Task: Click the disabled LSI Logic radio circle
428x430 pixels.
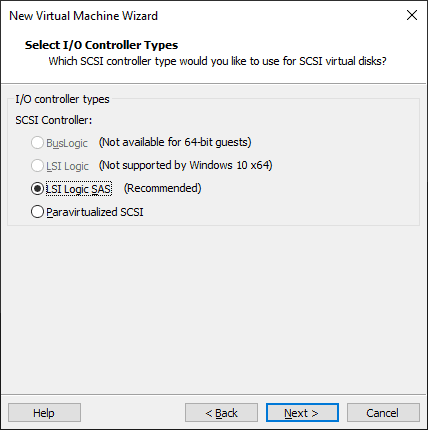Action: [x=37, y=166]
